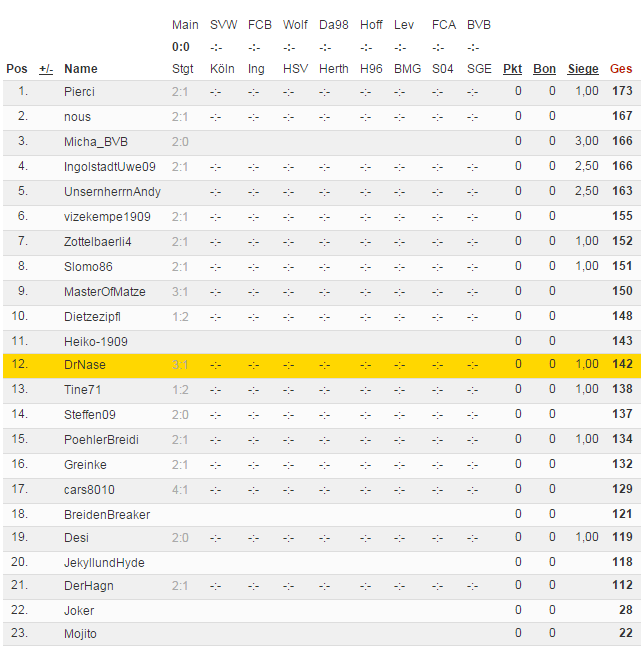Click MasterOfMatze's 3:1 tip
642x653 pixels.
[180, 292]
